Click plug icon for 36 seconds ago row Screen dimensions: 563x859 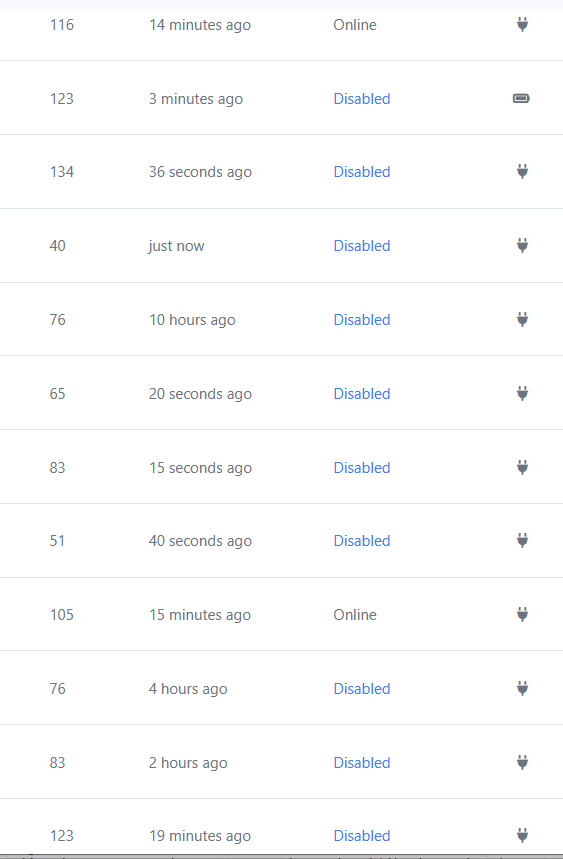coord(522,171)
